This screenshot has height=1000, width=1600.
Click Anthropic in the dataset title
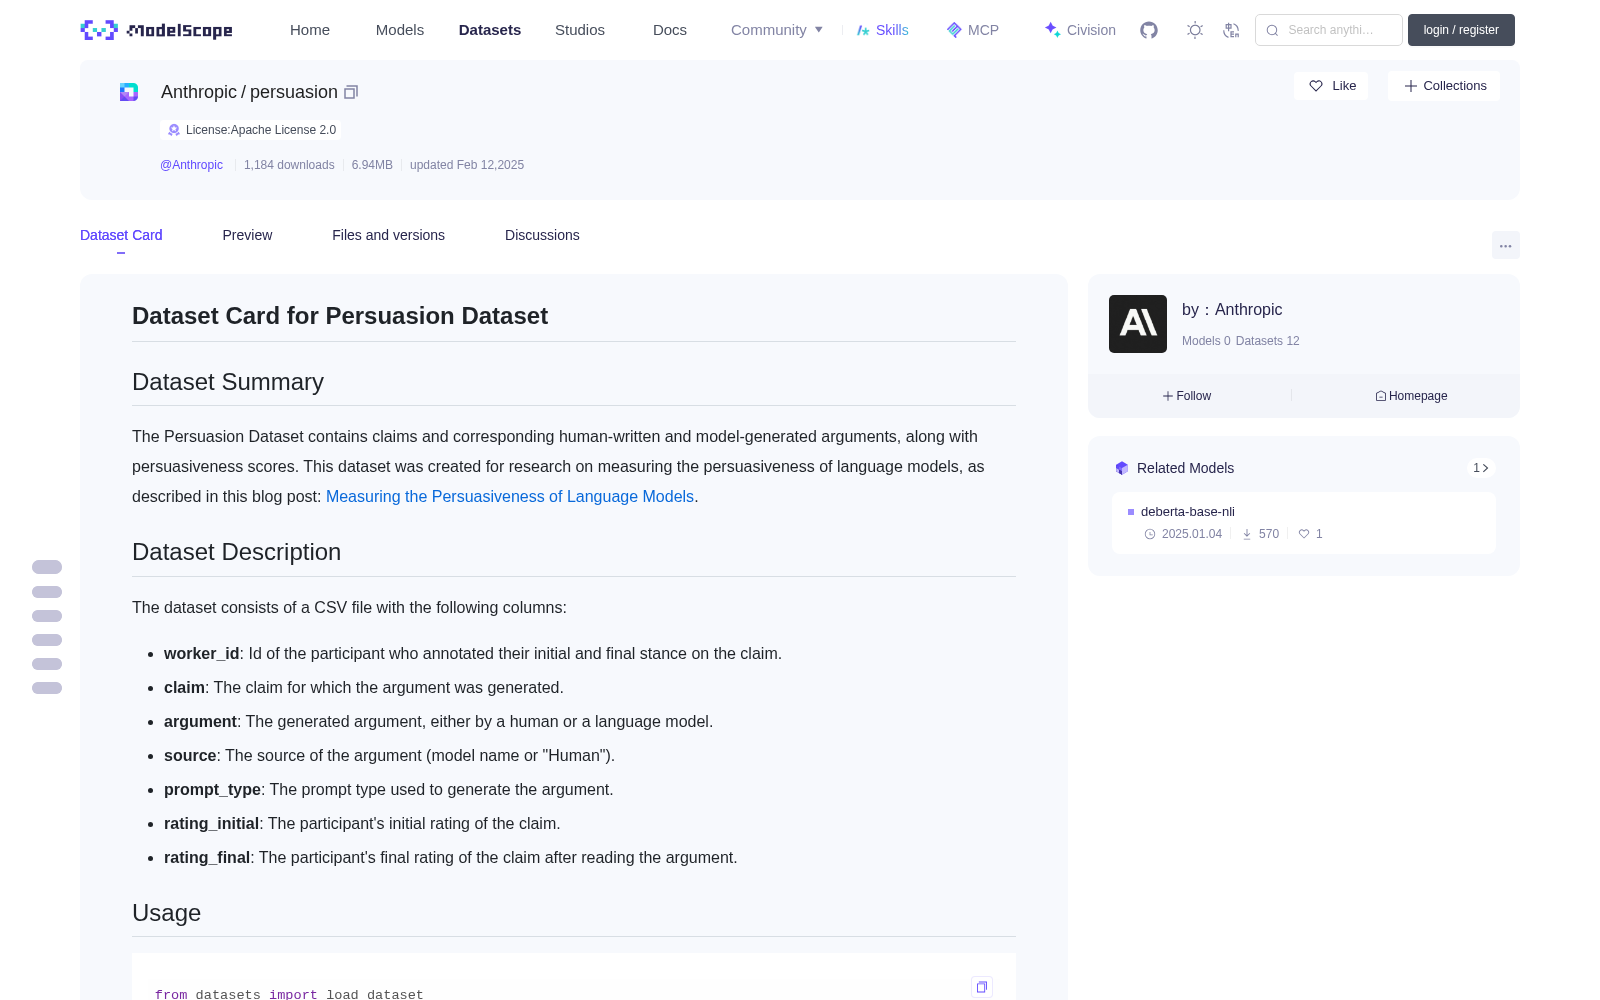[199, 92]
